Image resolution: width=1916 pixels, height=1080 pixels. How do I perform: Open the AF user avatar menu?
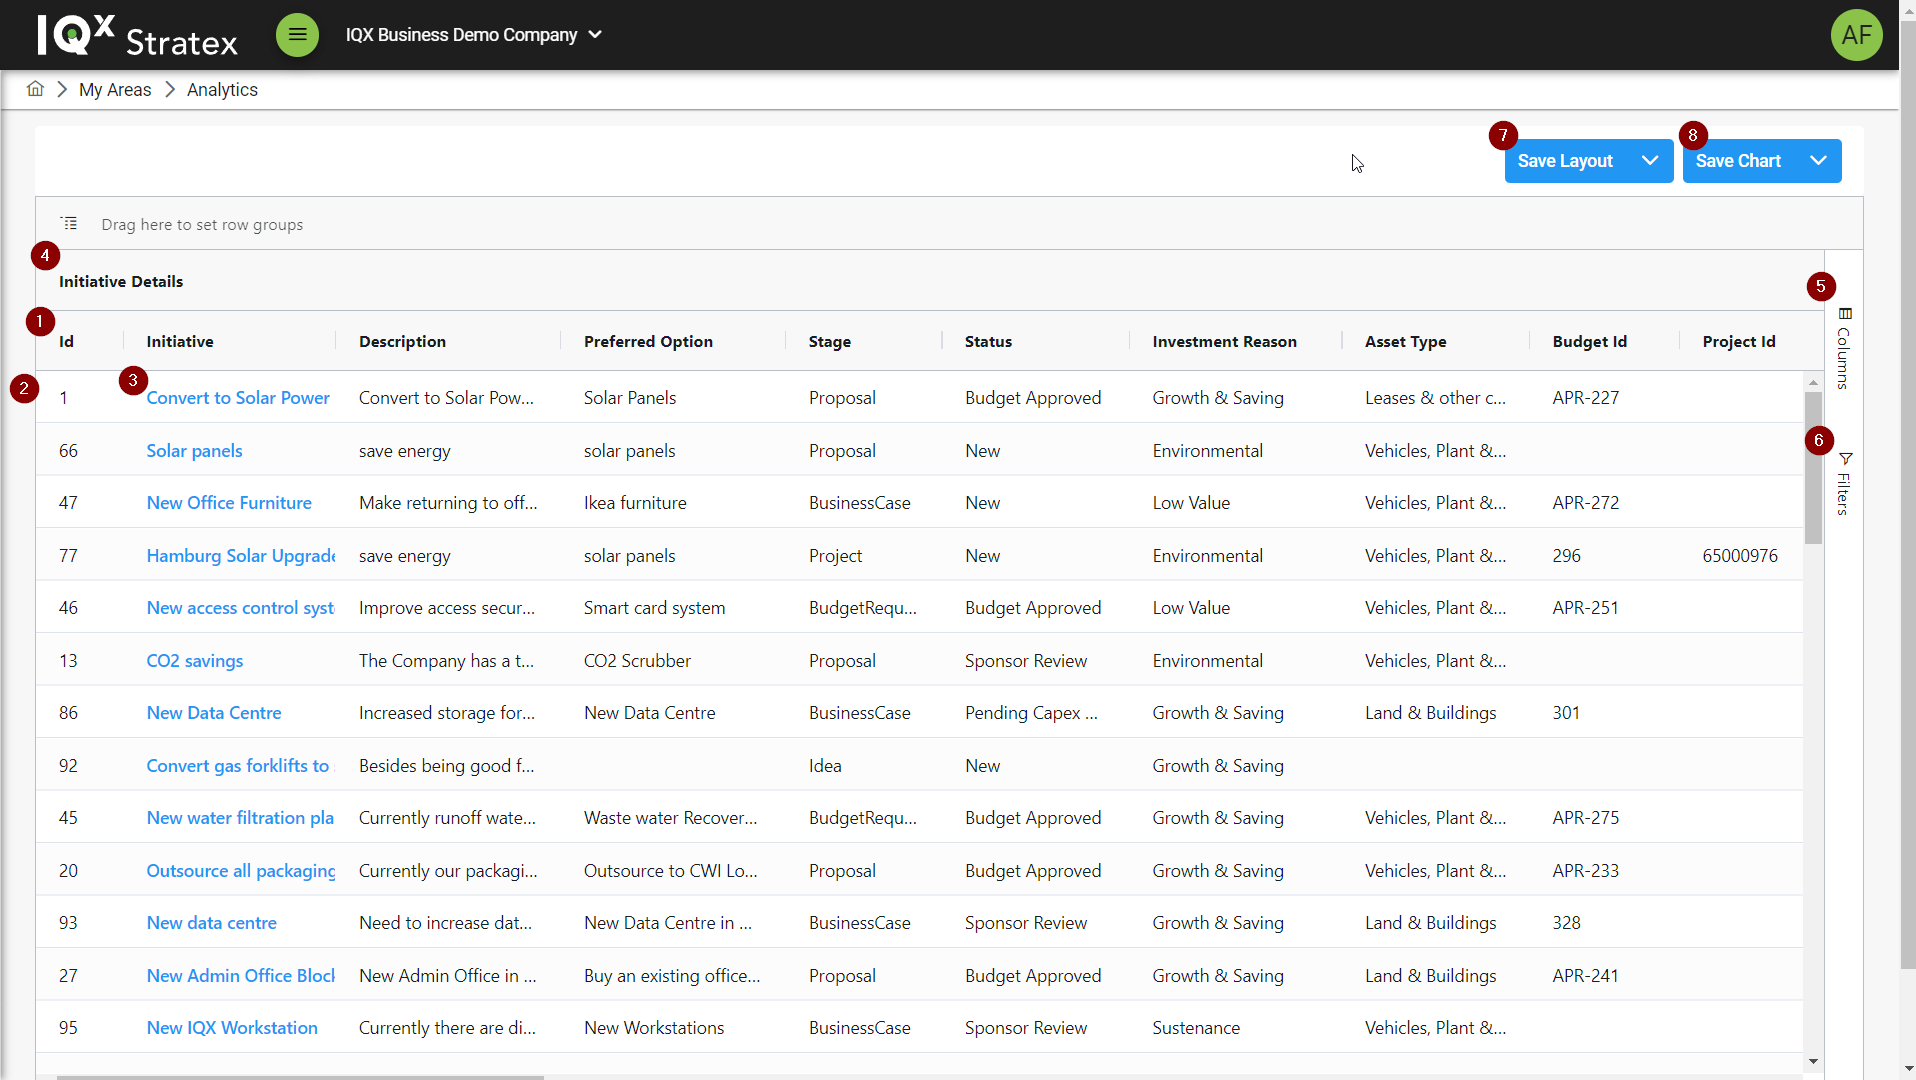coord(1856,35)
